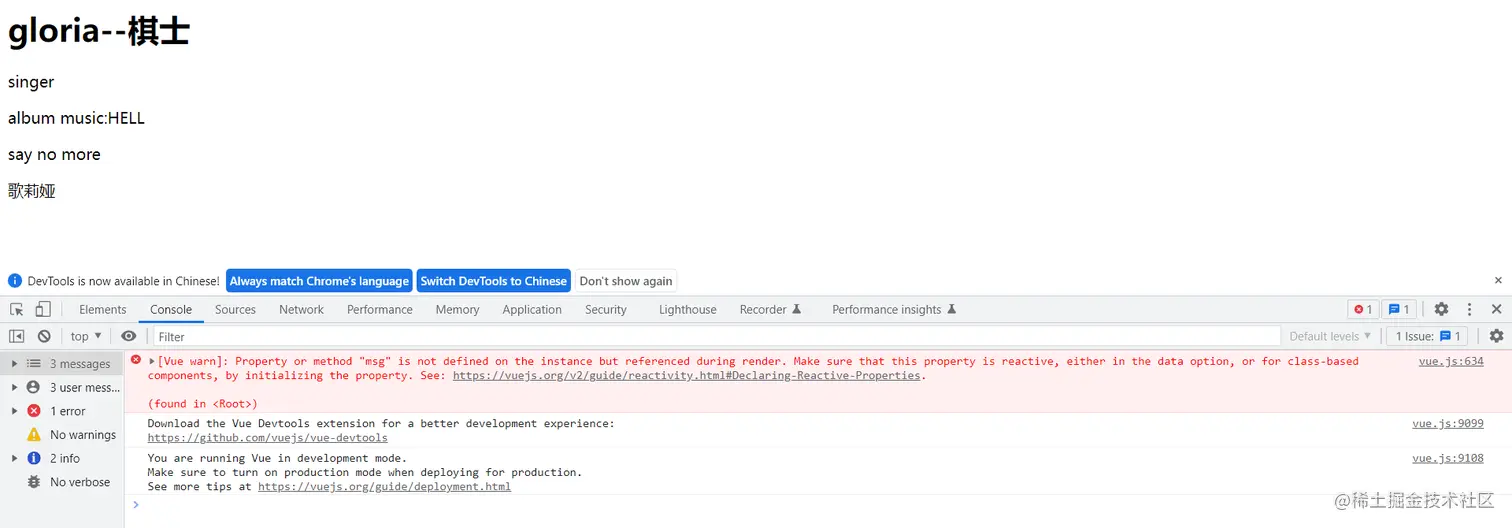
Task: Create a live expression with eye icon
Action: [128, 337]
